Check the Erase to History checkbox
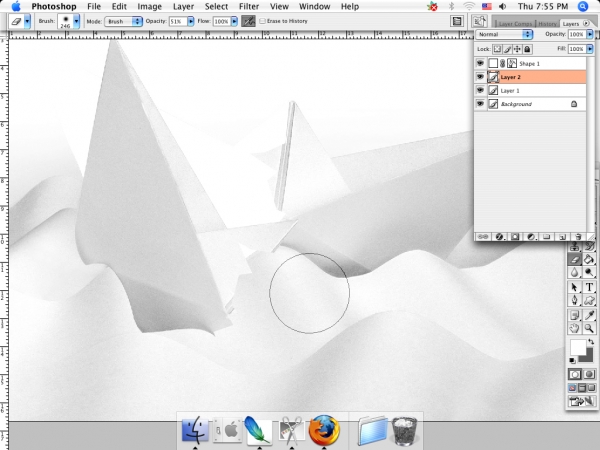 [x=262, y=21]
